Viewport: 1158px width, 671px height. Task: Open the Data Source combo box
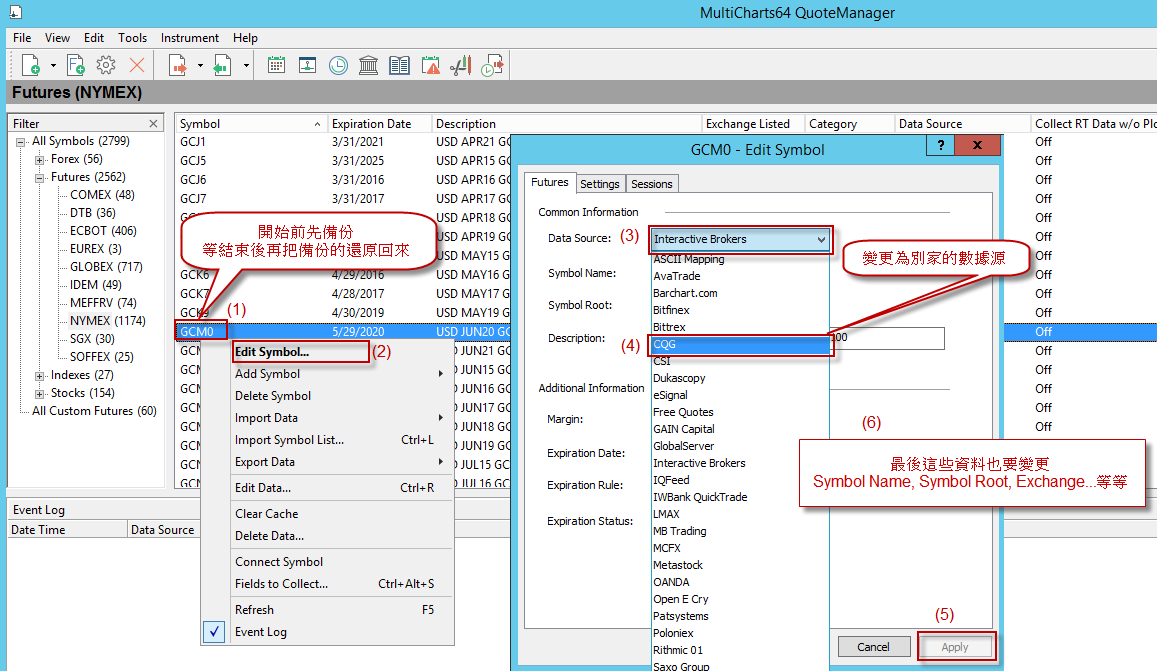click(740, 239)
